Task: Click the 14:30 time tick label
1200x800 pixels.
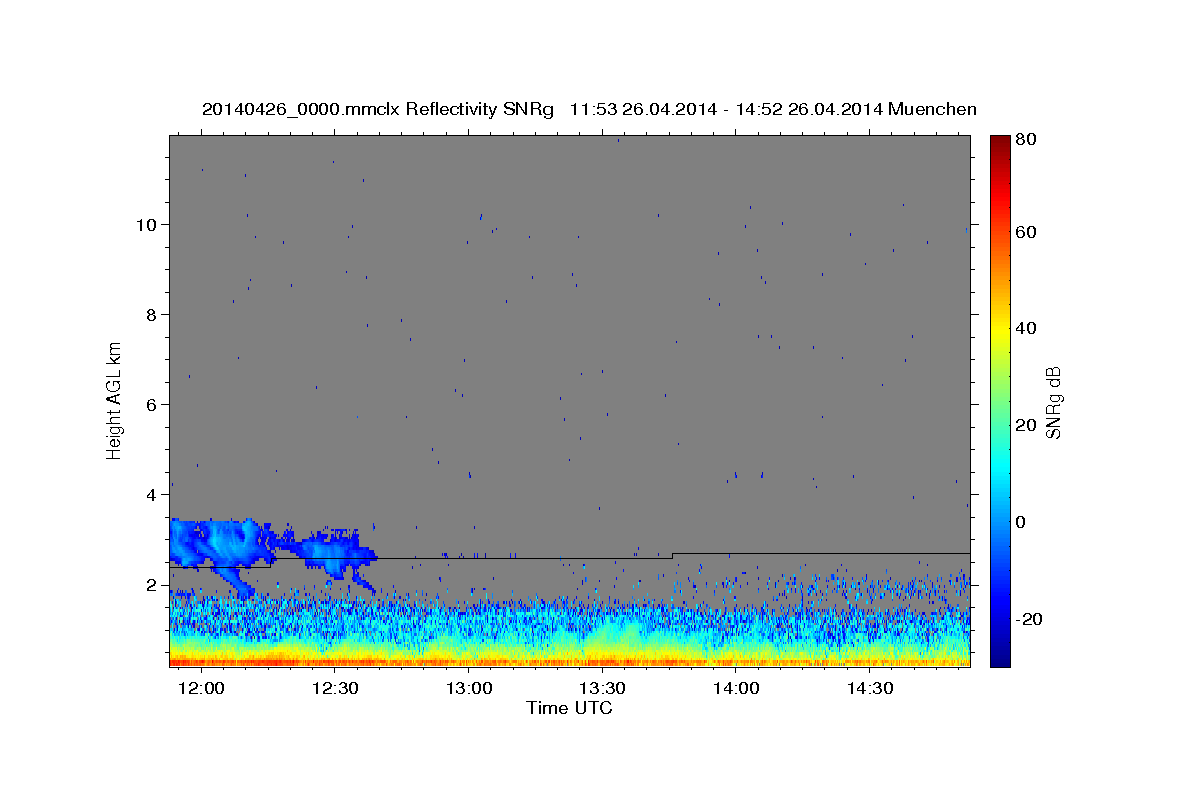Action: [x=870, y=689]
